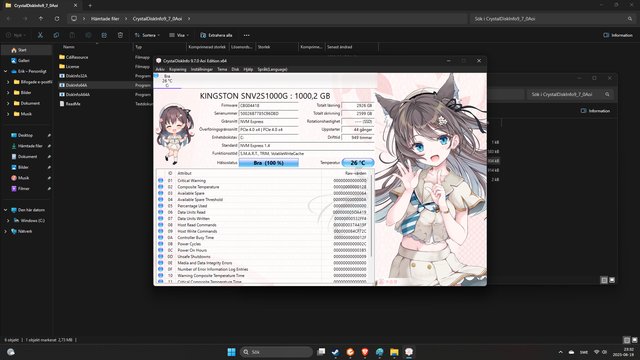Select the Percentage Used attribute row
Viewport: 640px width, 360px height.
tap(263, 206)
